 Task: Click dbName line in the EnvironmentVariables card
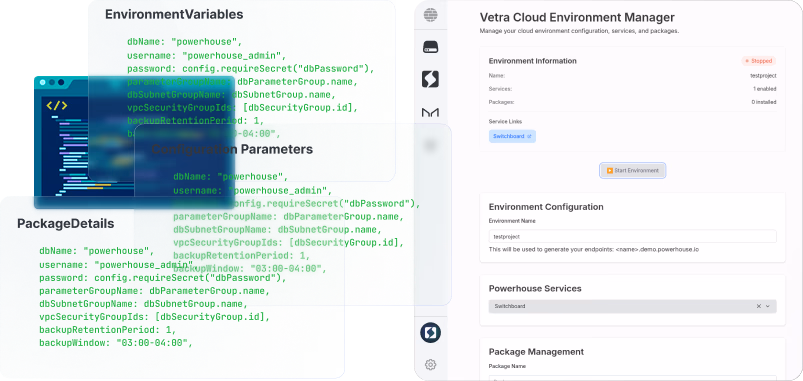pos(184,42)
